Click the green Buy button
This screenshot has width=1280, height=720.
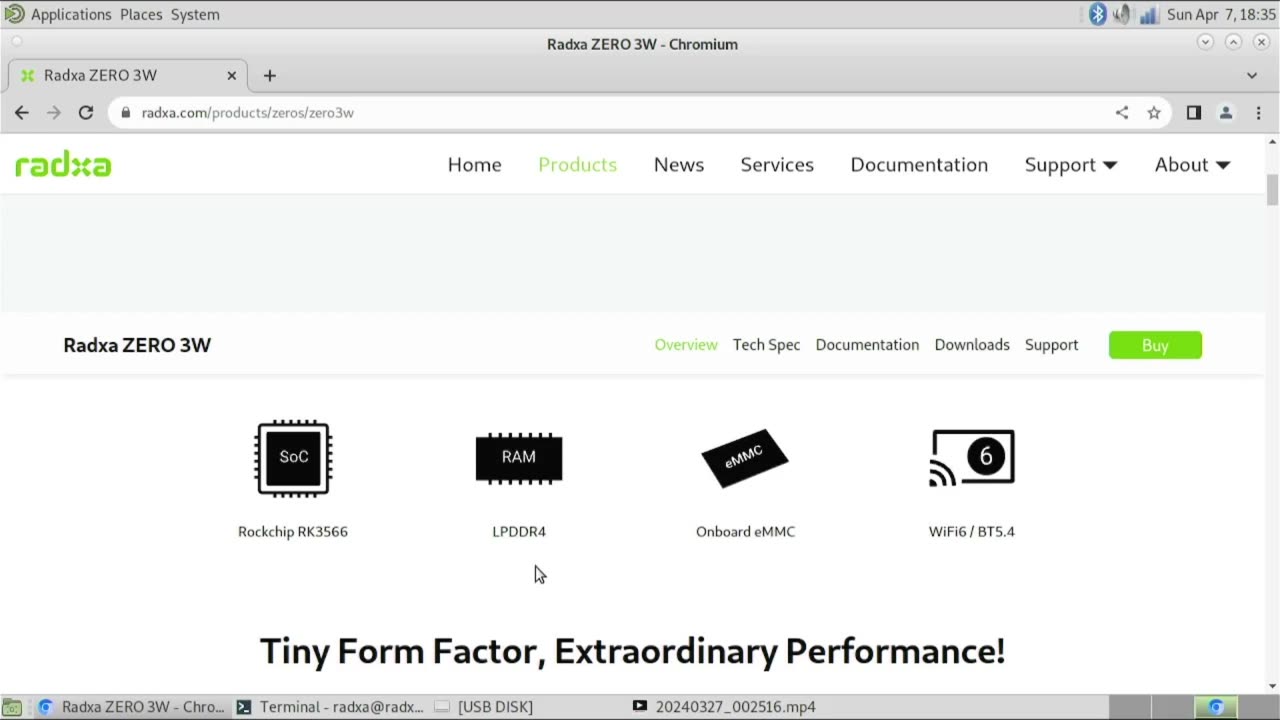click(x=1155, y=345)
